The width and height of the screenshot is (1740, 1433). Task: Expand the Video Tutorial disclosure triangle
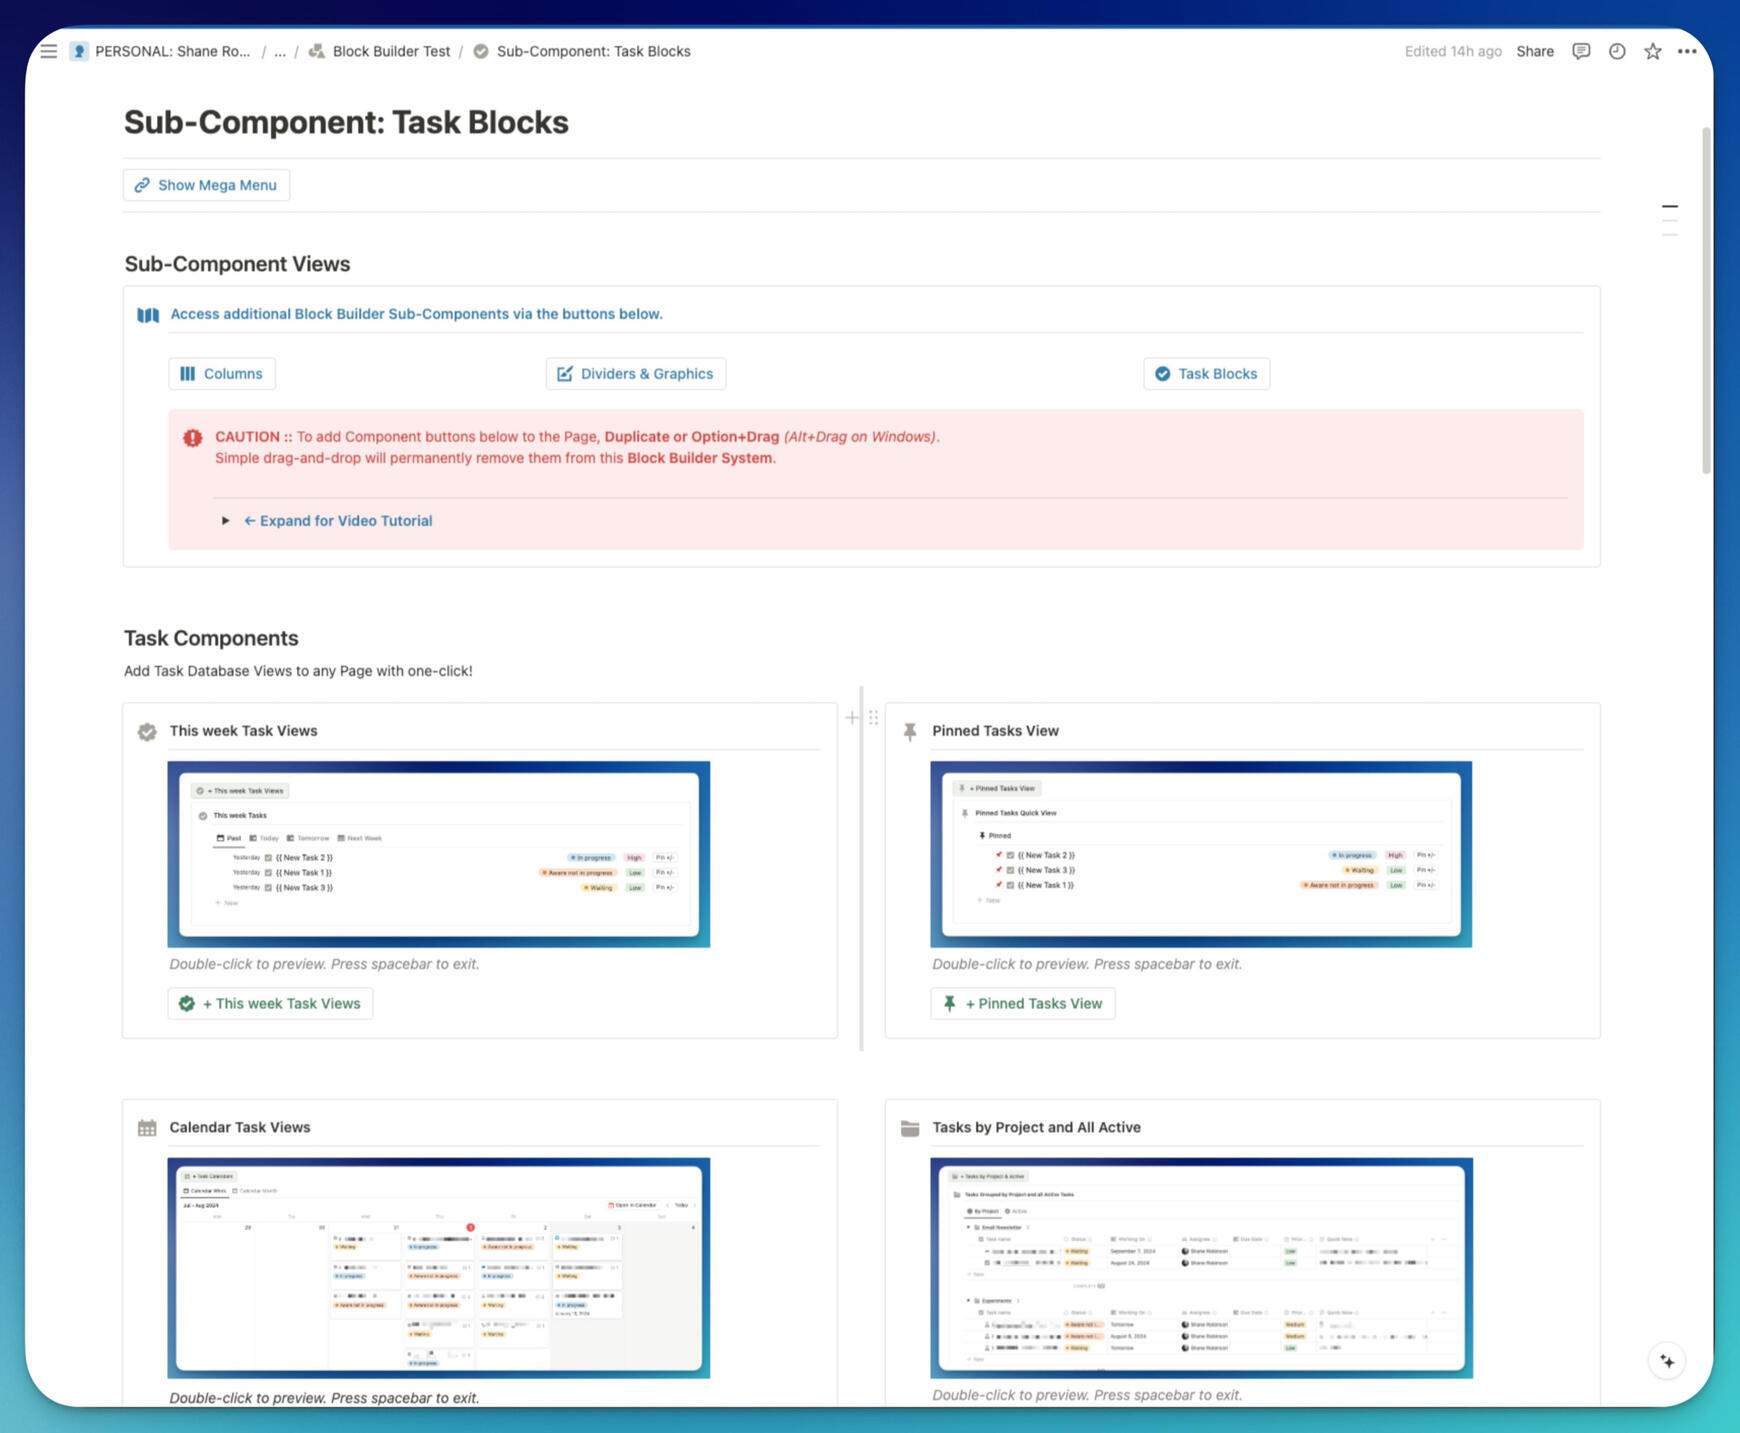tap(225, 520)
